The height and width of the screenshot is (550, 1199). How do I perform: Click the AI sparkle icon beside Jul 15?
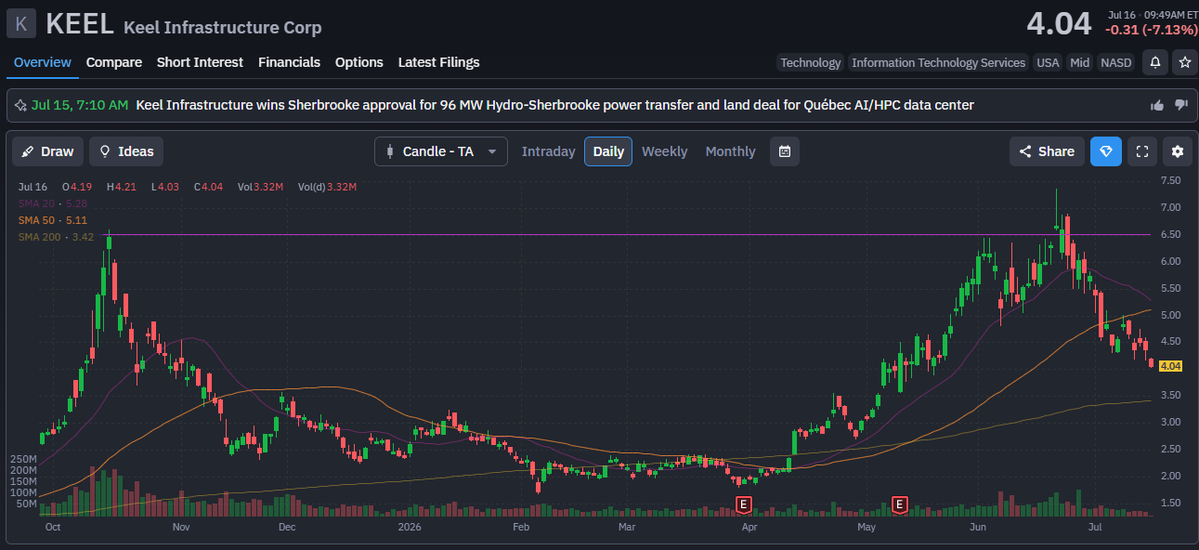point(21,105)
